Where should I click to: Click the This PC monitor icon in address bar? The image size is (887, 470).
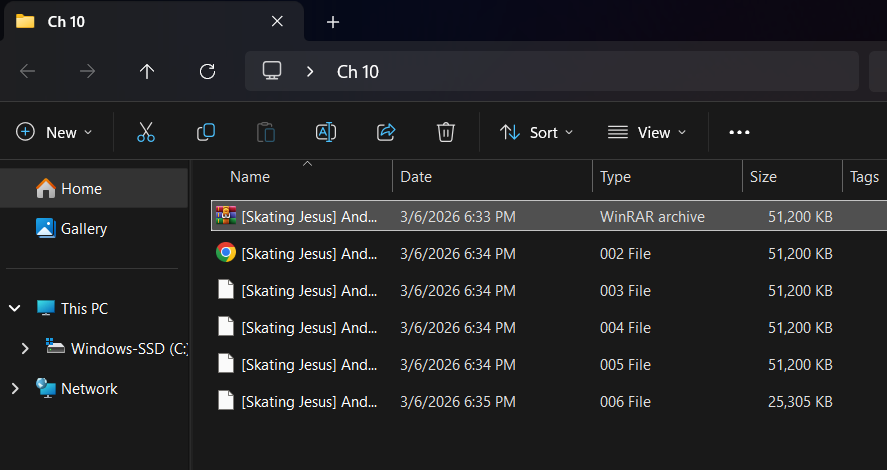(272, 71)
